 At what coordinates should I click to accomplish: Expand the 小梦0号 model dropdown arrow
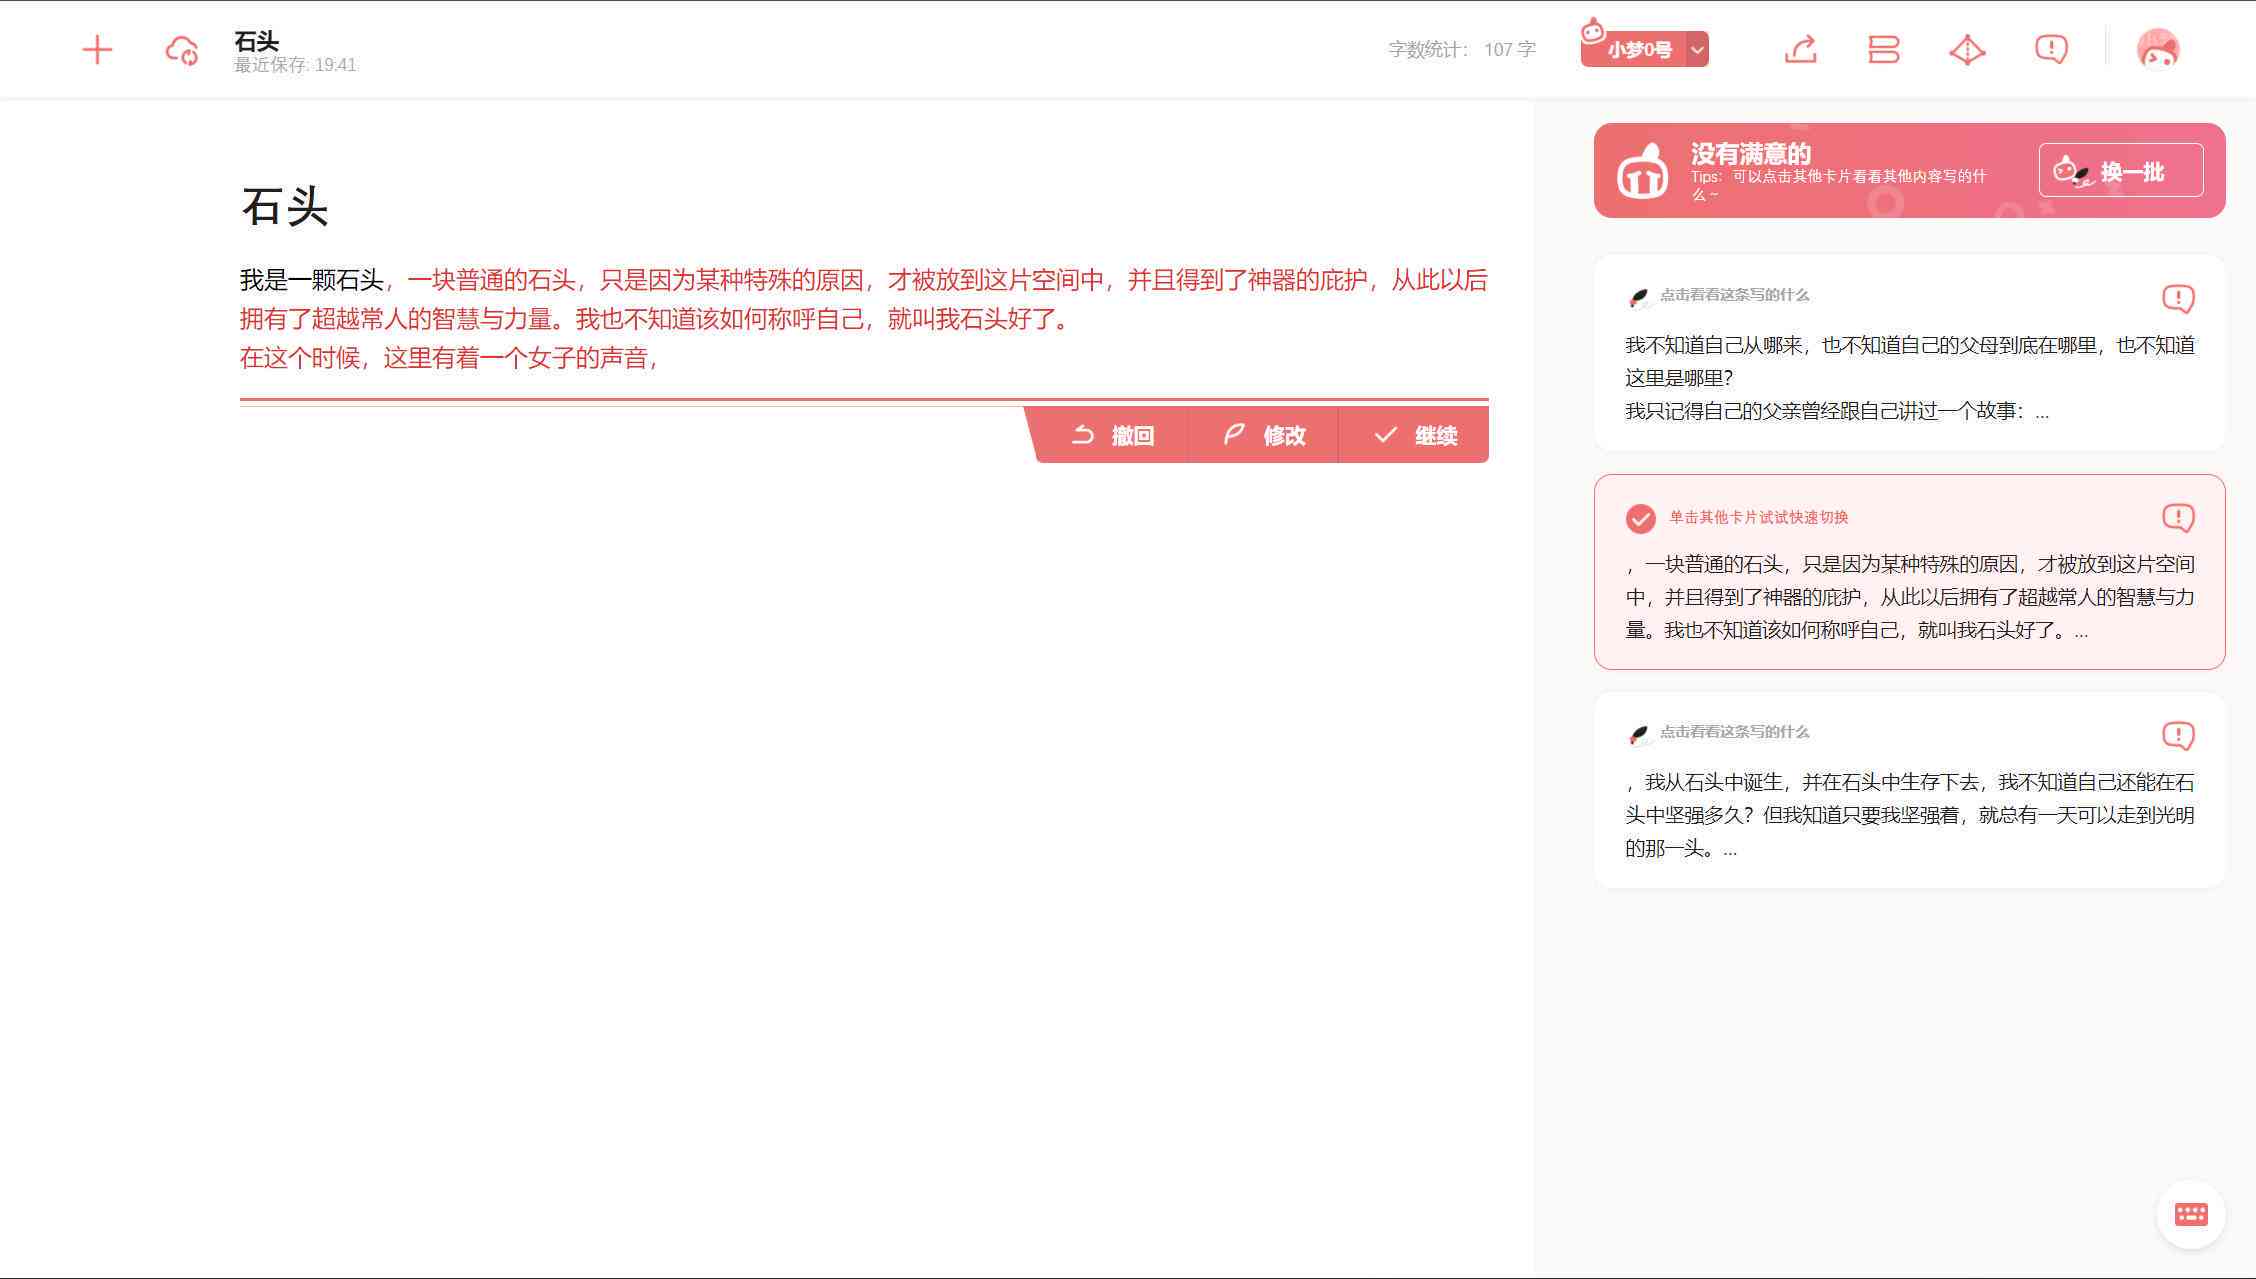click(x=1697, y=49)
